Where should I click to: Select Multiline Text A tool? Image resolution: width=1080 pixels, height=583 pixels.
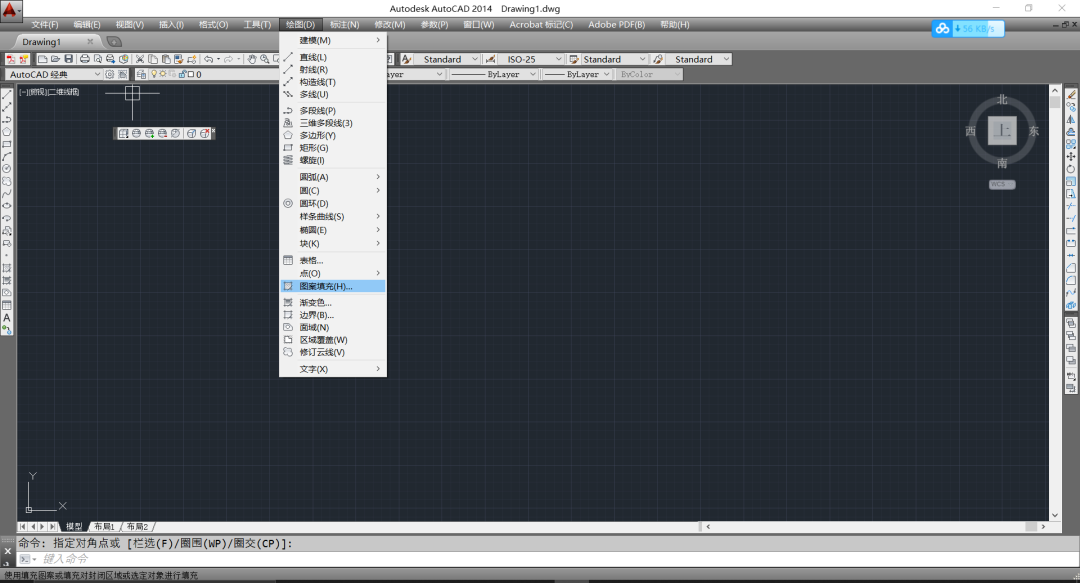coord(7,318)
